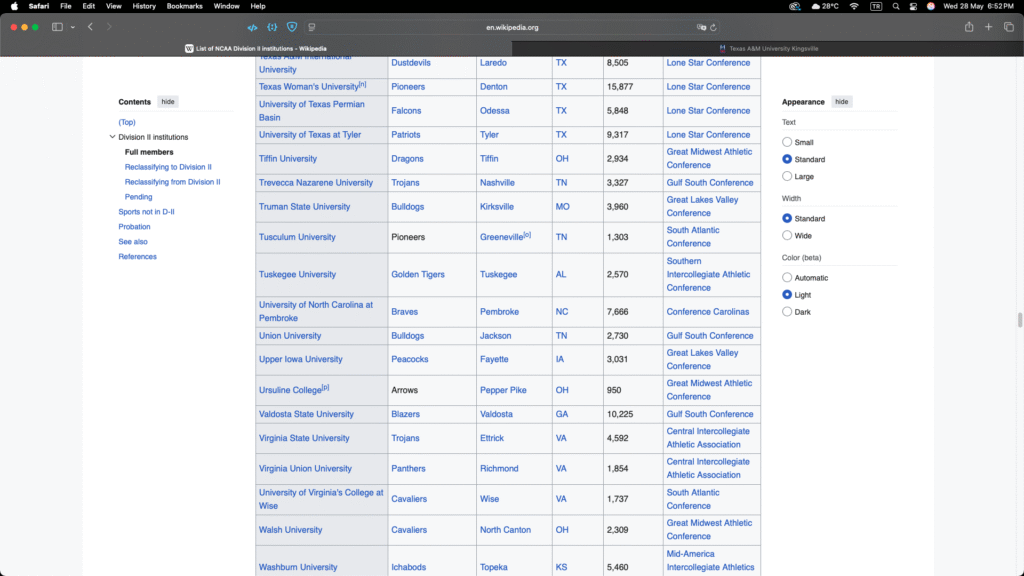Screen dimensions: 1024x576
Task: Click the code brackets extension icon
Action: (252, 27)
